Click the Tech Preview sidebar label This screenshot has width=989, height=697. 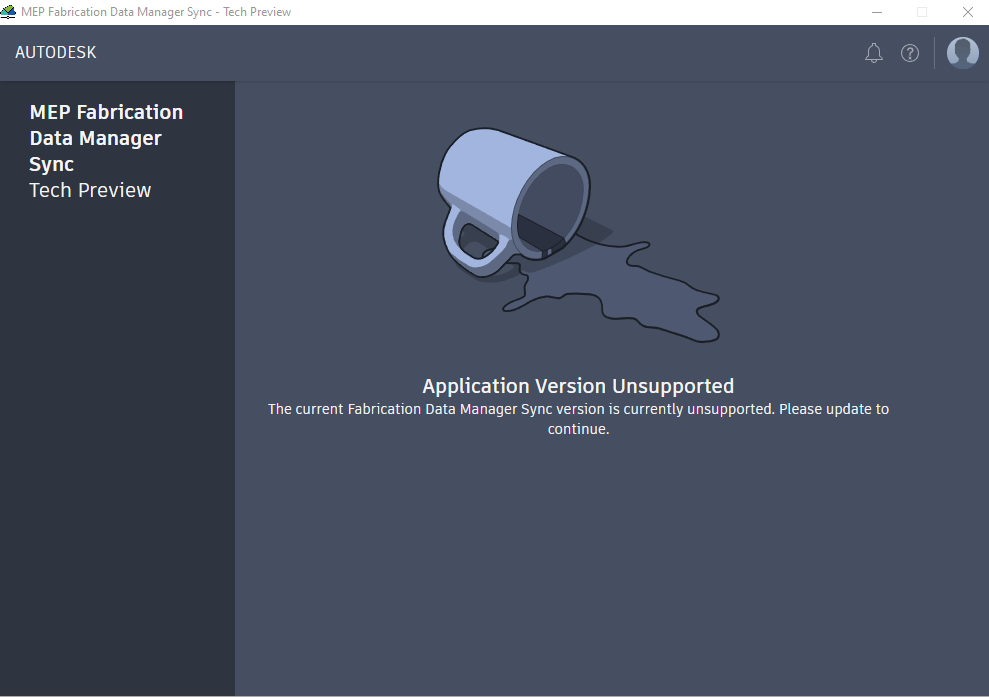coord(90,190)
